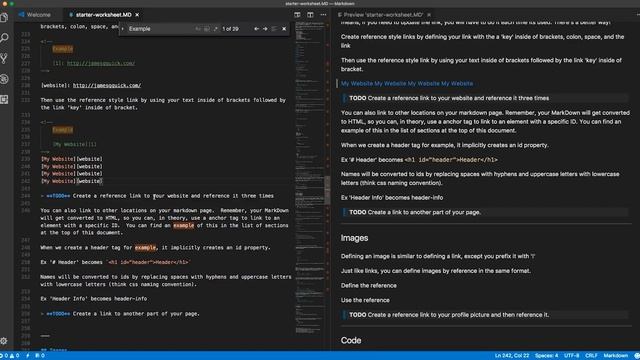640x360 pixels.
Task: Change indentation via Spaces: 4
Action: point(546,356)
